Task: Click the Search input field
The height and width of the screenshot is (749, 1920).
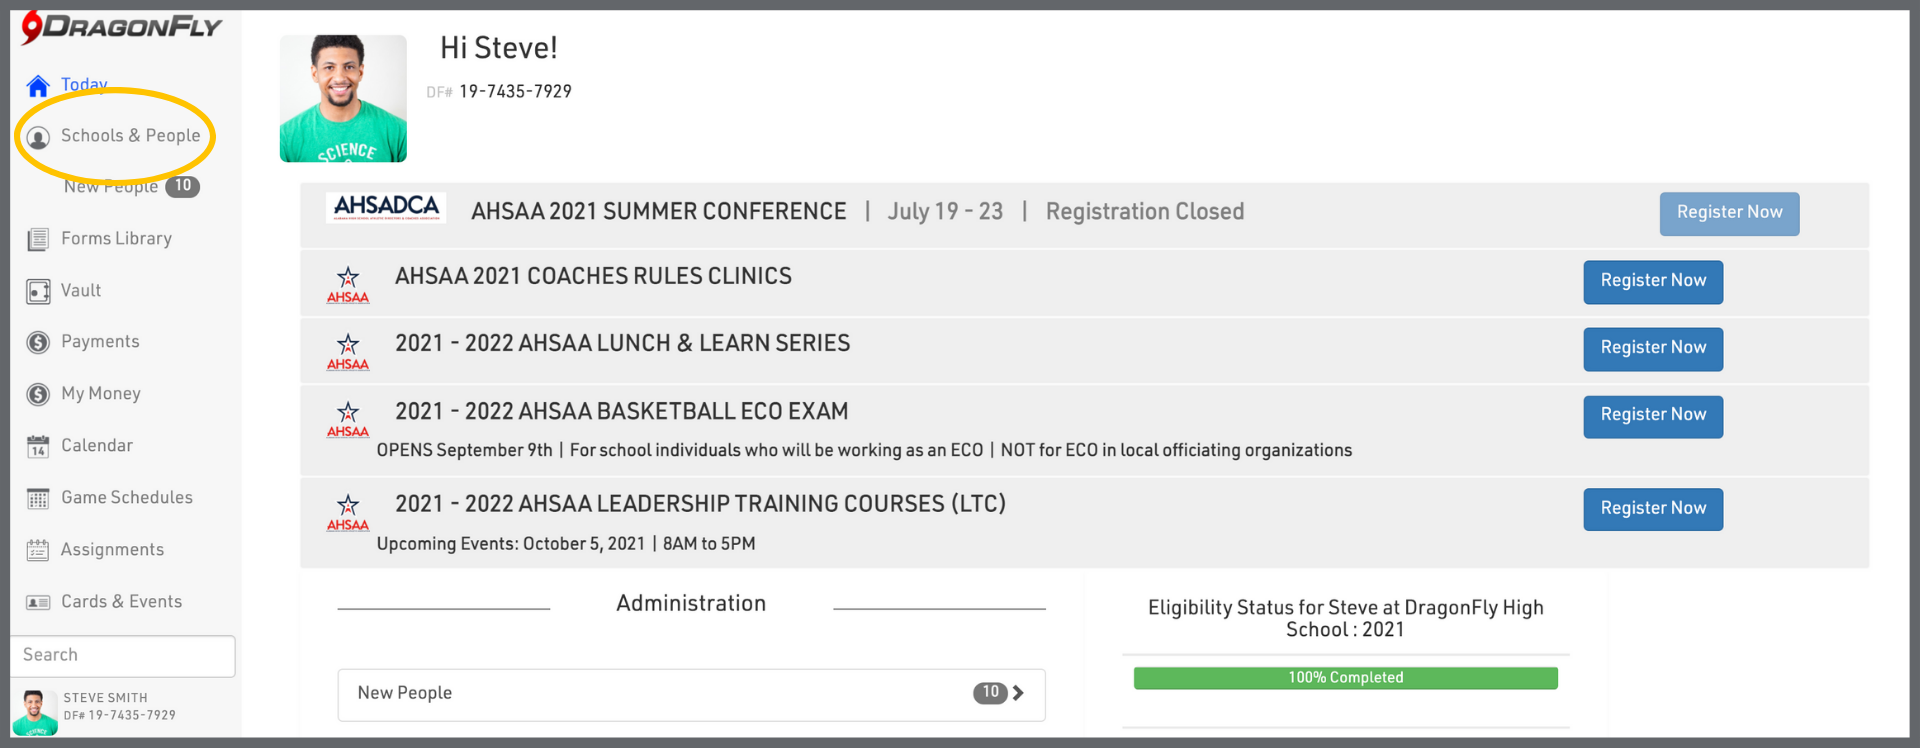Action: pyautogui.click(x=123, y=655)
